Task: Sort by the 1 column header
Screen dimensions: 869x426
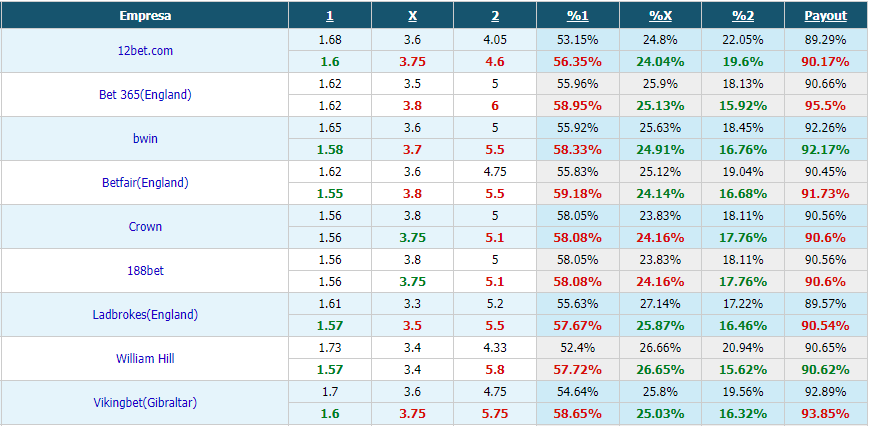Action: click(330, 16)
